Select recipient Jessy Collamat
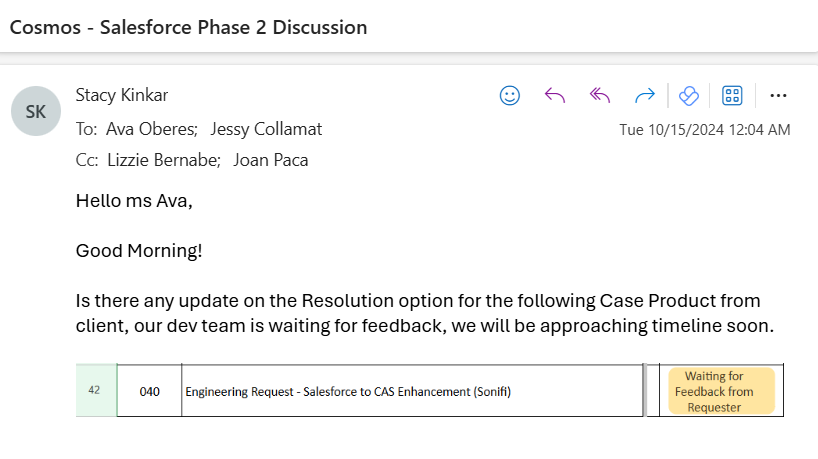This screenshot has width=818, height=459. (x=266, y=129)
